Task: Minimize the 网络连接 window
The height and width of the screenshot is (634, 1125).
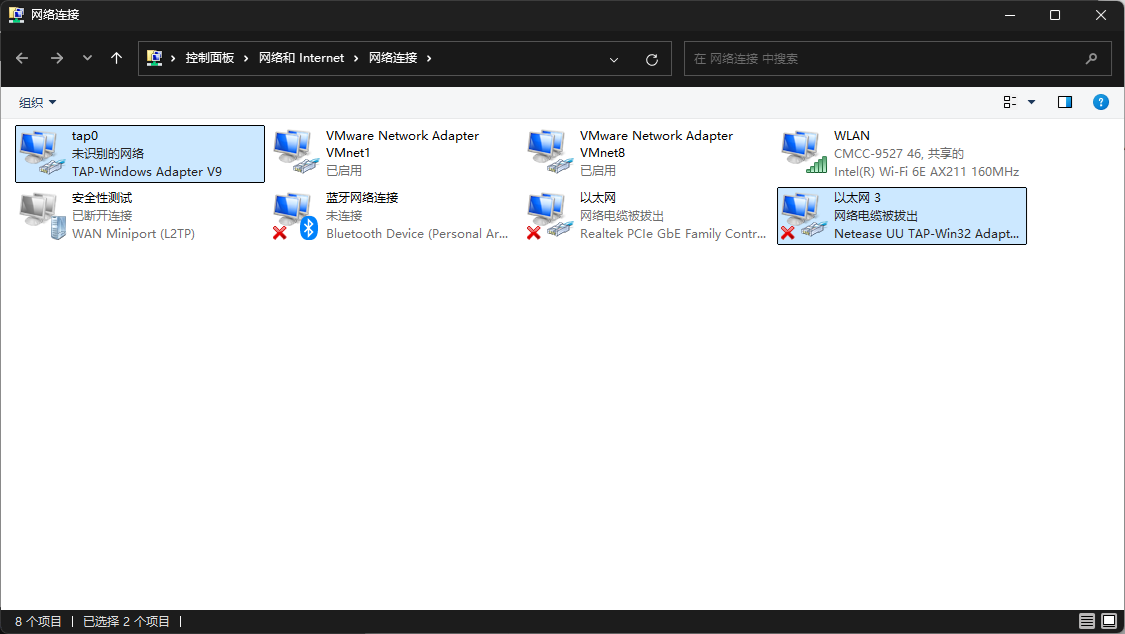Action: 1009,15
